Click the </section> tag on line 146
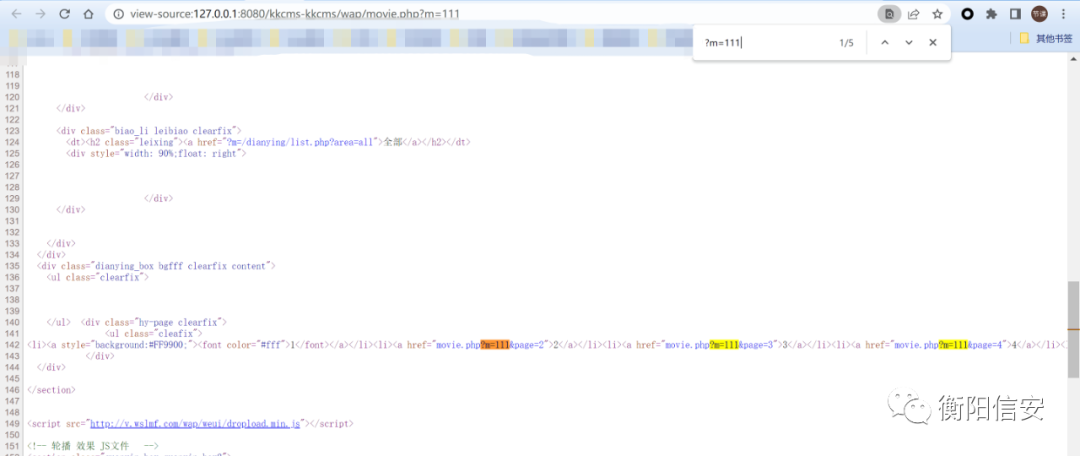Viewport: 1080px width, 456px height. [x=50, y=390]
